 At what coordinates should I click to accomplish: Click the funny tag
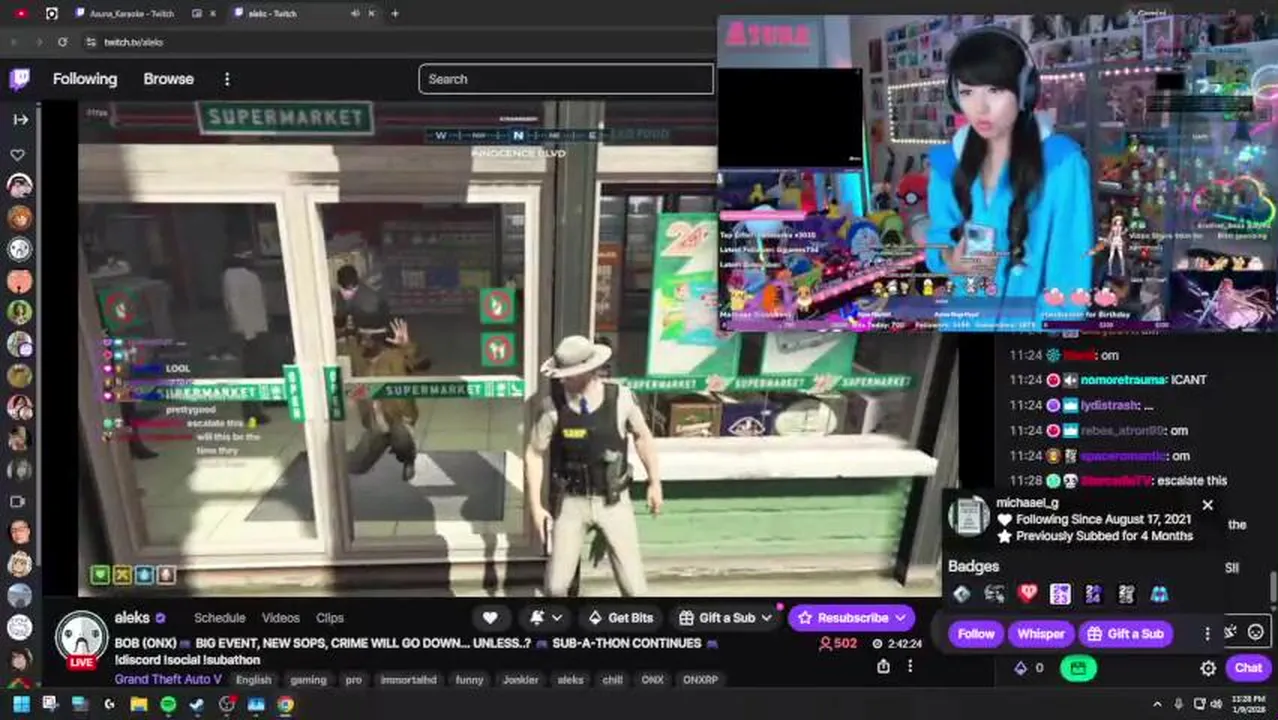coord(469,680)
